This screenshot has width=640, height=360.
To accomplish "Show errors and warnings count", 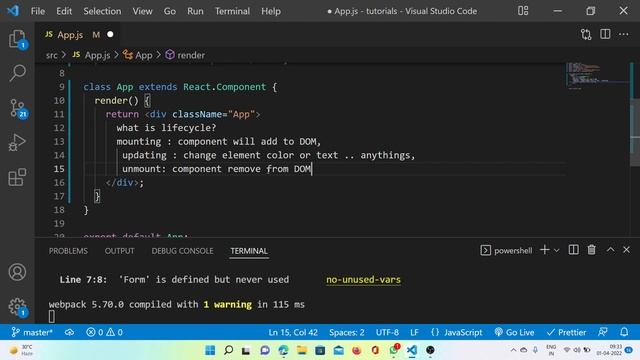I will click(104, 332).
